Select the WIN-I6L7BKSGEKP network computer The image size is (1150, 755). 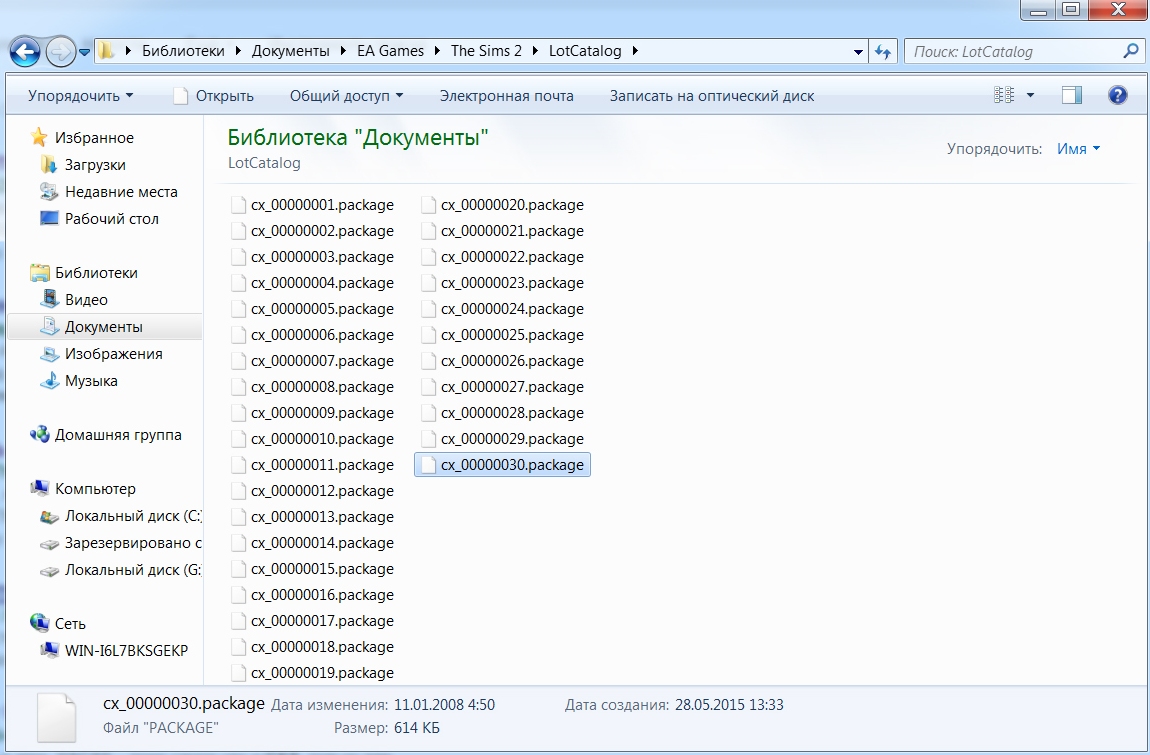(126, 651)
